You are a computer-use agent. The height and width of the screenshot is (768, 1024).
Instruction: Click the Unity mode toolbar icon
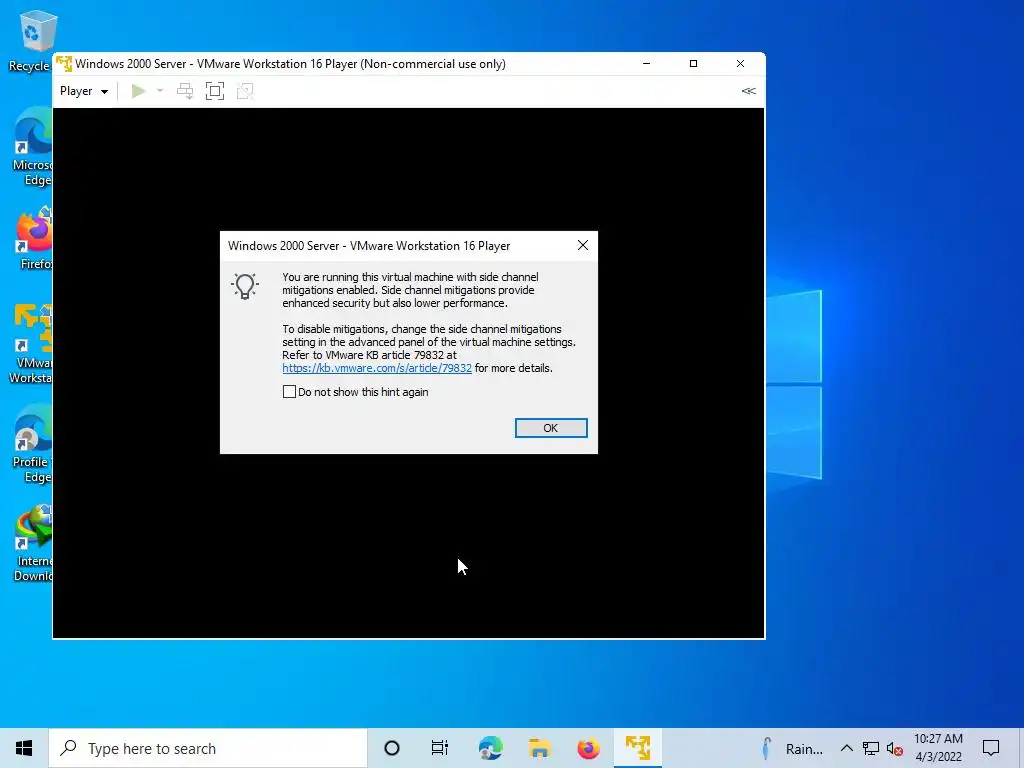245,91
